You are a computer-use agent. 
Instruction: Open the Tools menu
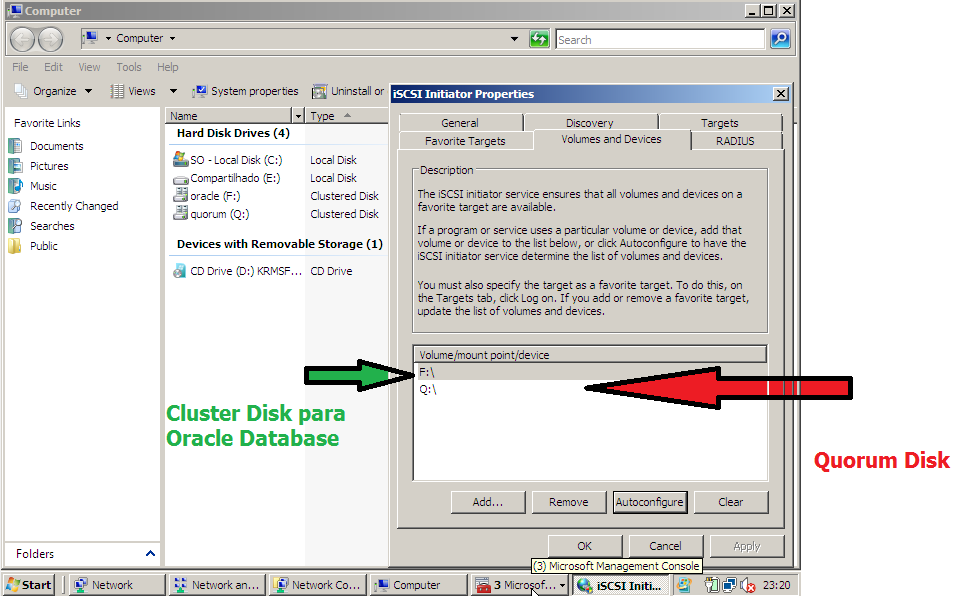click(x=128, y=67)
